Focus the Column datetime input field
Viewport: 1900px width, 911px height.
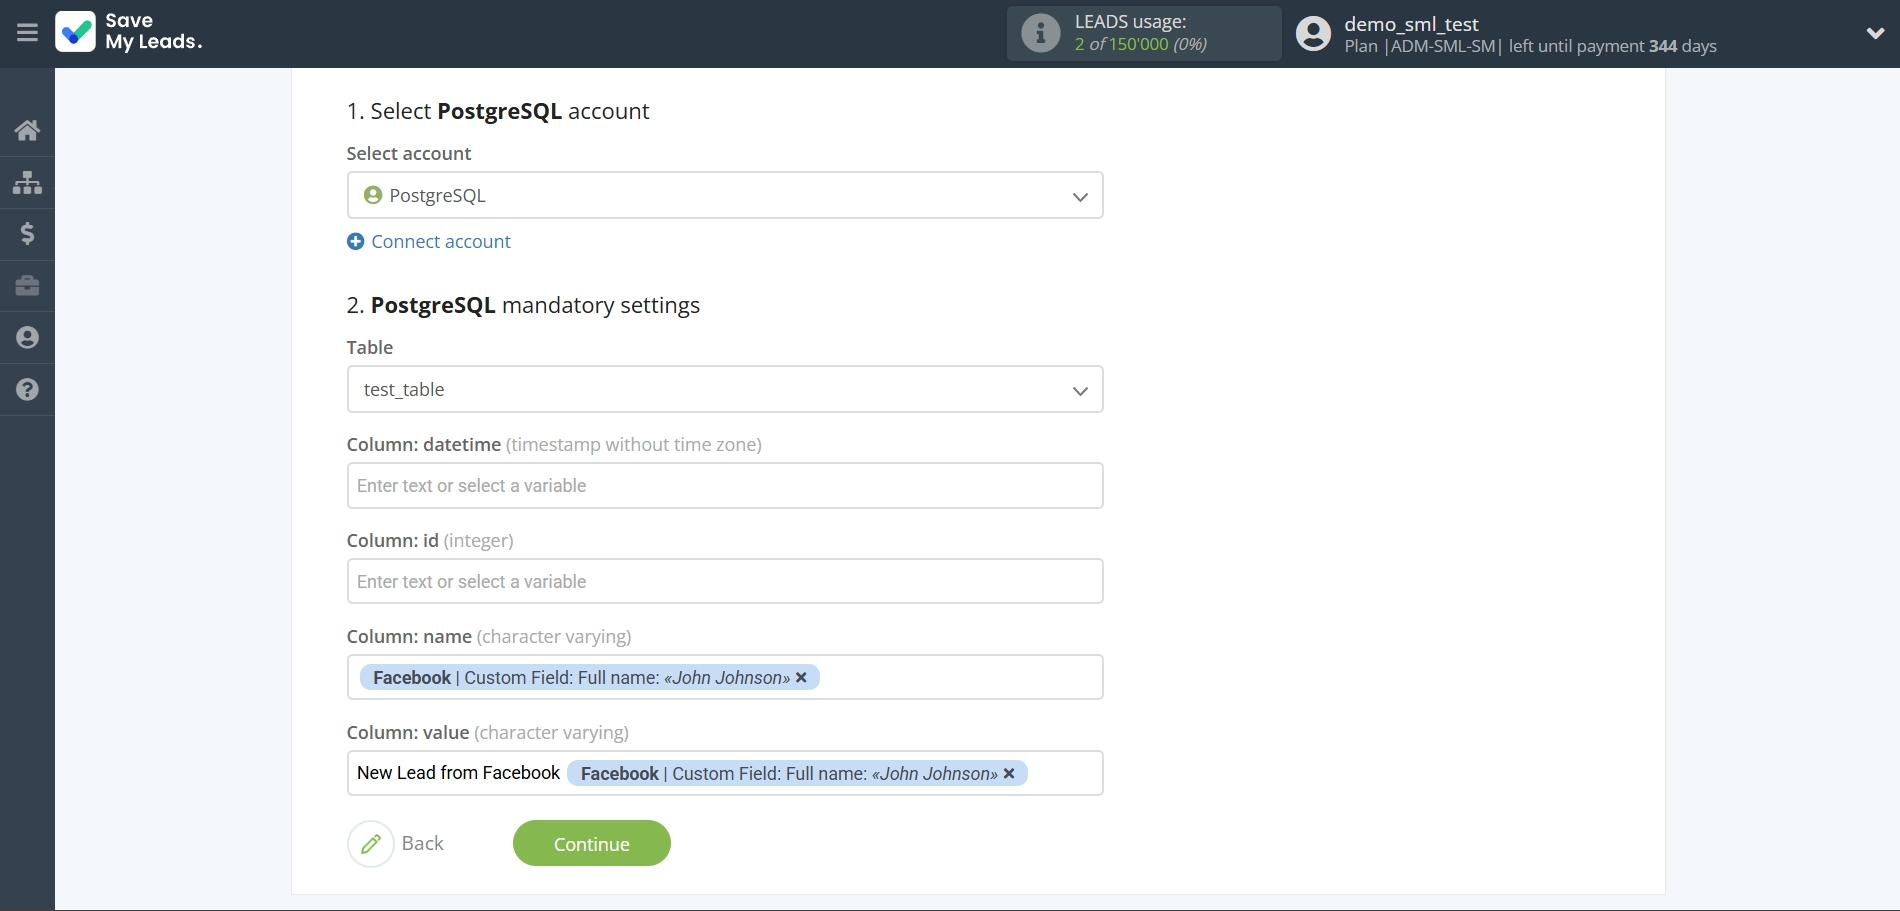coord(724,486)
